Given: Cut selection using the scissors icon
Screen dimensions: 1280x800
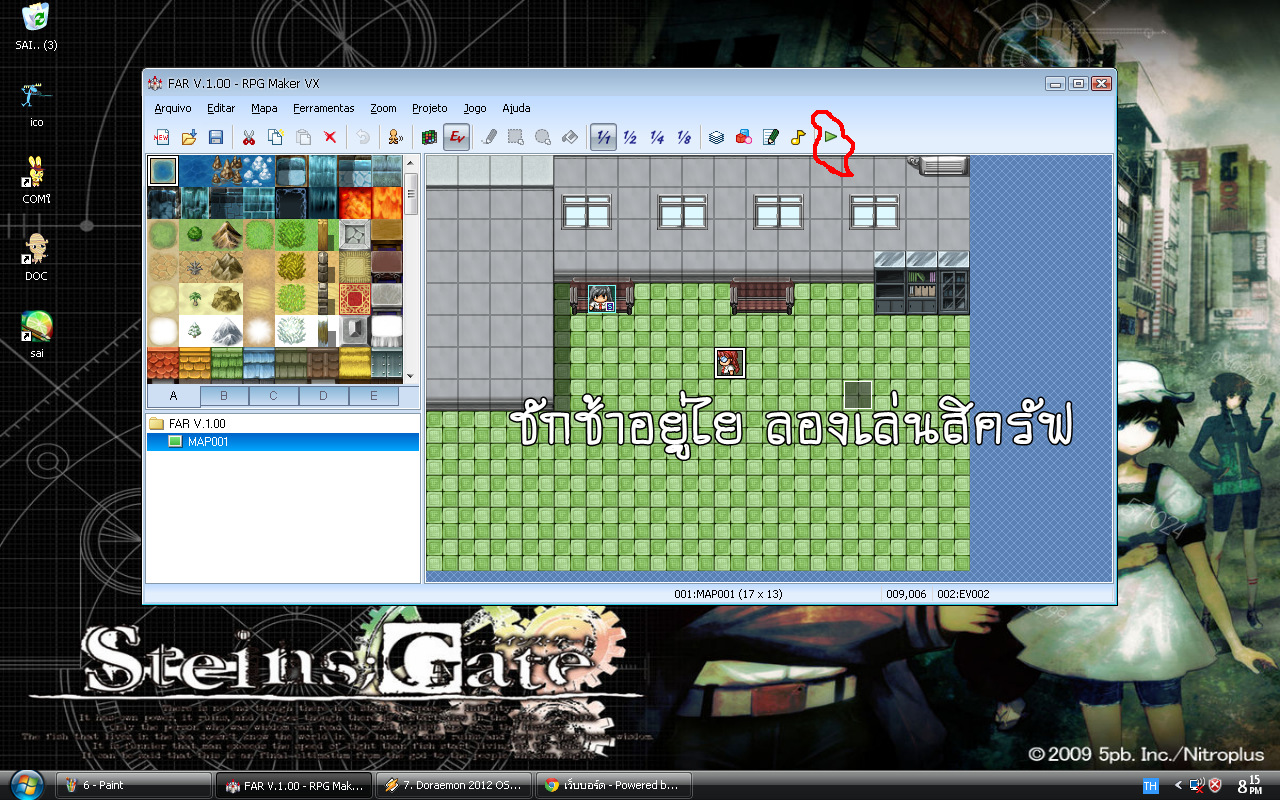Looking at the screenshot, I should click(249, 137).
